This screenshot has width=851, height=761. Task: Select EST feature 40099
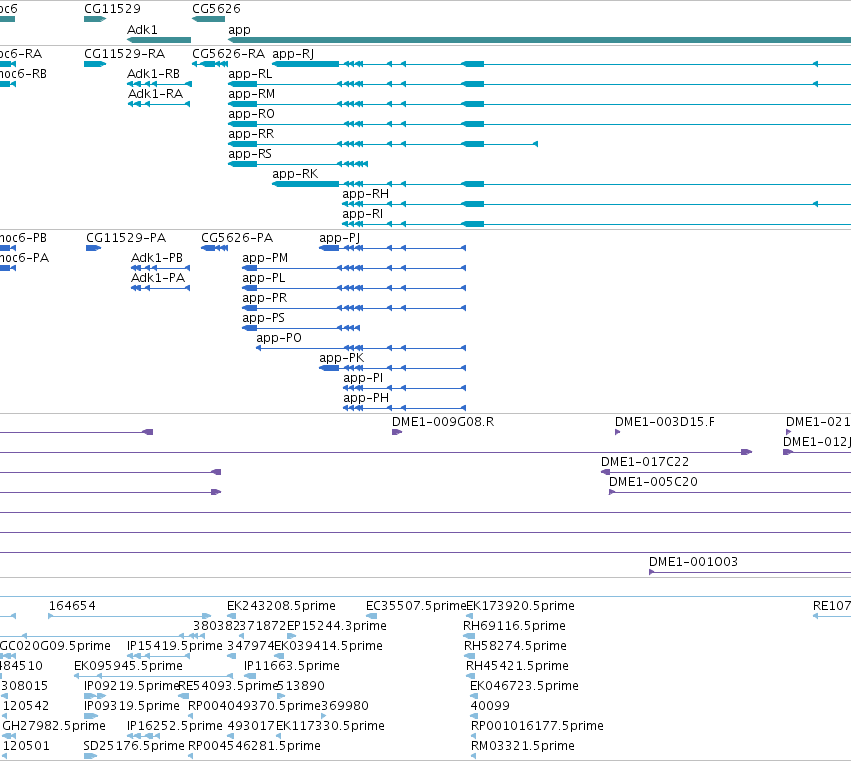(x=490, y=707)
